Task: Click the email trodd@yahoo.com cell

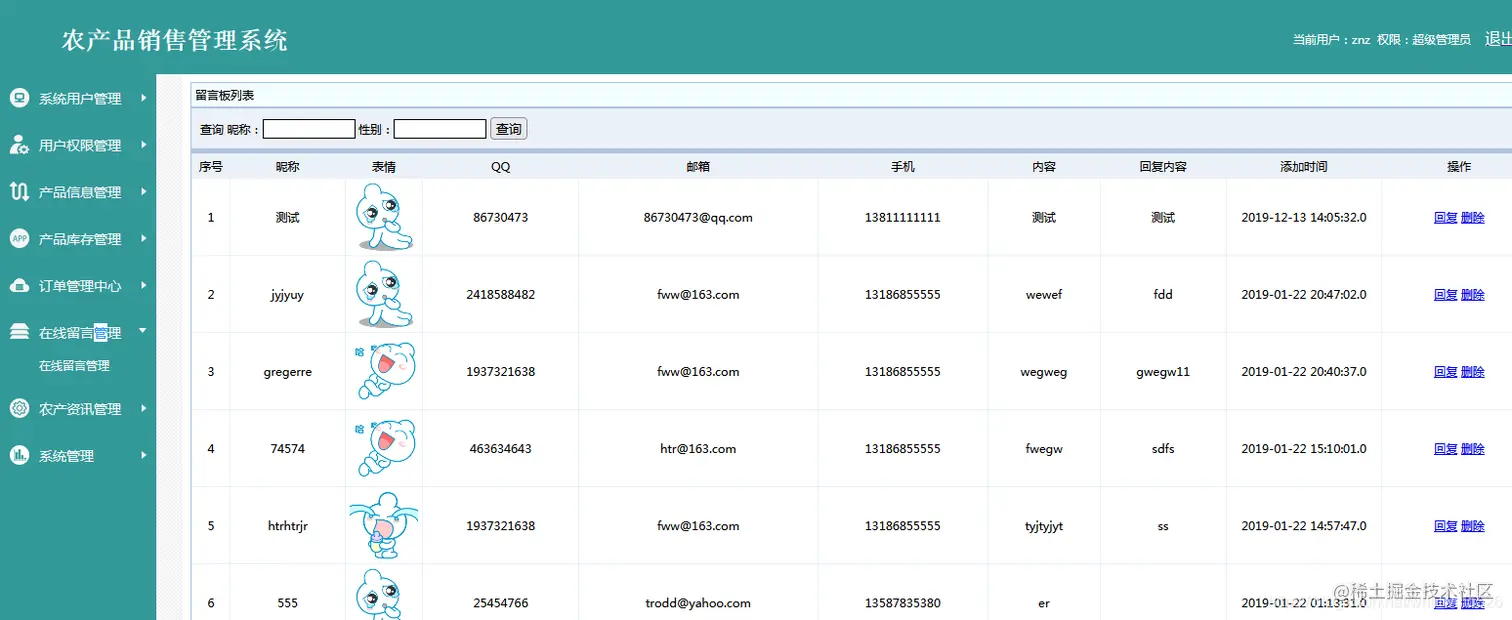Action: click(x=698, y=603)
